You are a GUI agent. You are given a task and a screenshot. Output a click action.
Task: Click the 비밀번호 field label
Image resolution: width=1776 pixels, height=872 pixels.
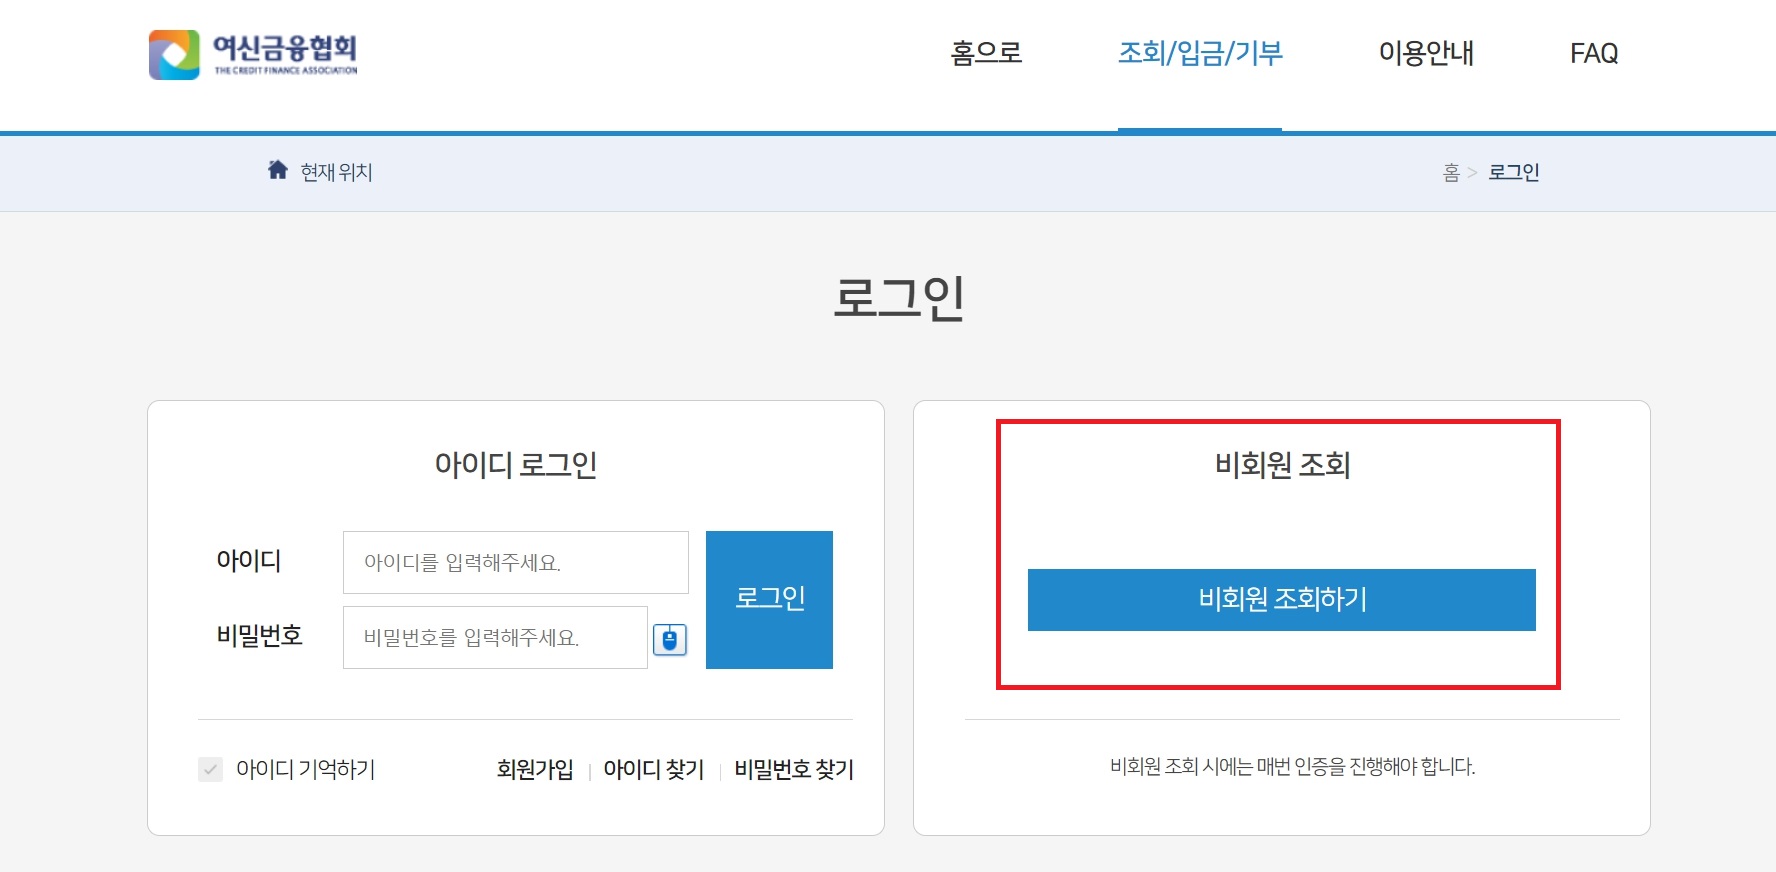[259, 636]
